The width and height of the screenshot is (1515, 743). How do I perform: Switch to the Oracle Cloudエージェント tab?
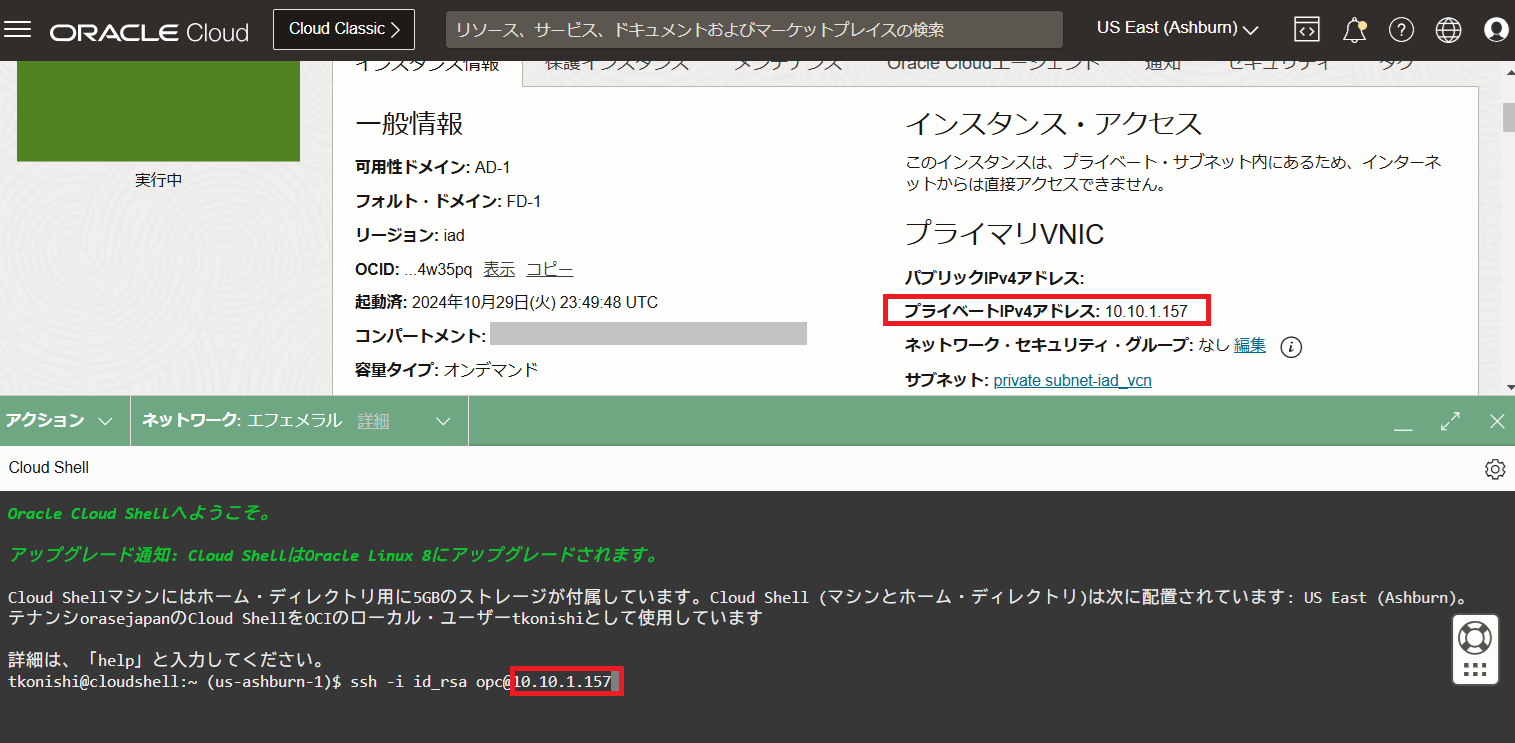993,66
